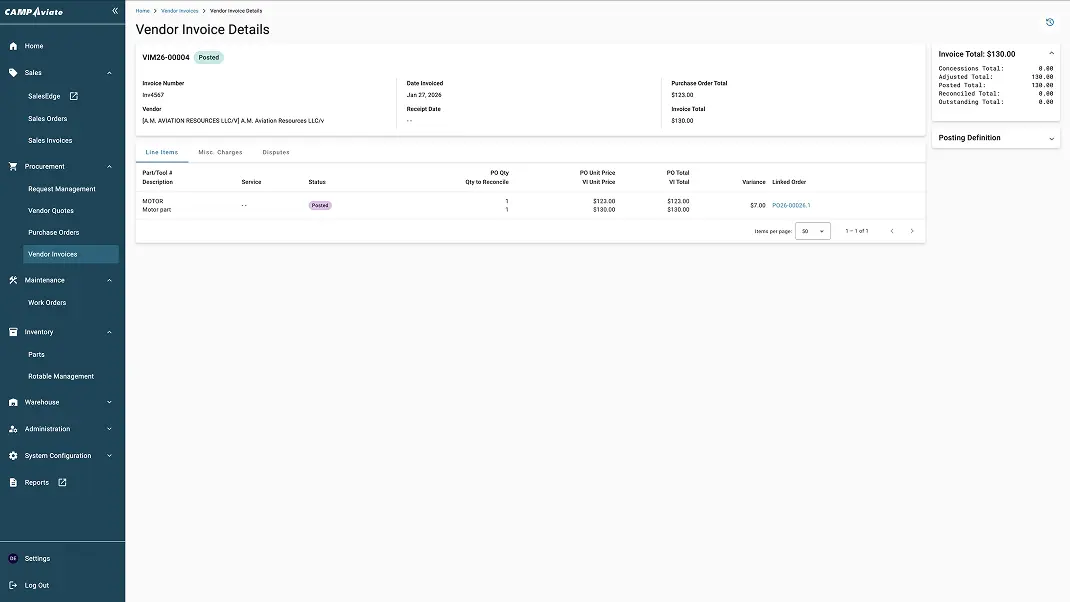Click the Vendor Invoices breadcrumb link
1070x602 pixels.
click(179, 11)
